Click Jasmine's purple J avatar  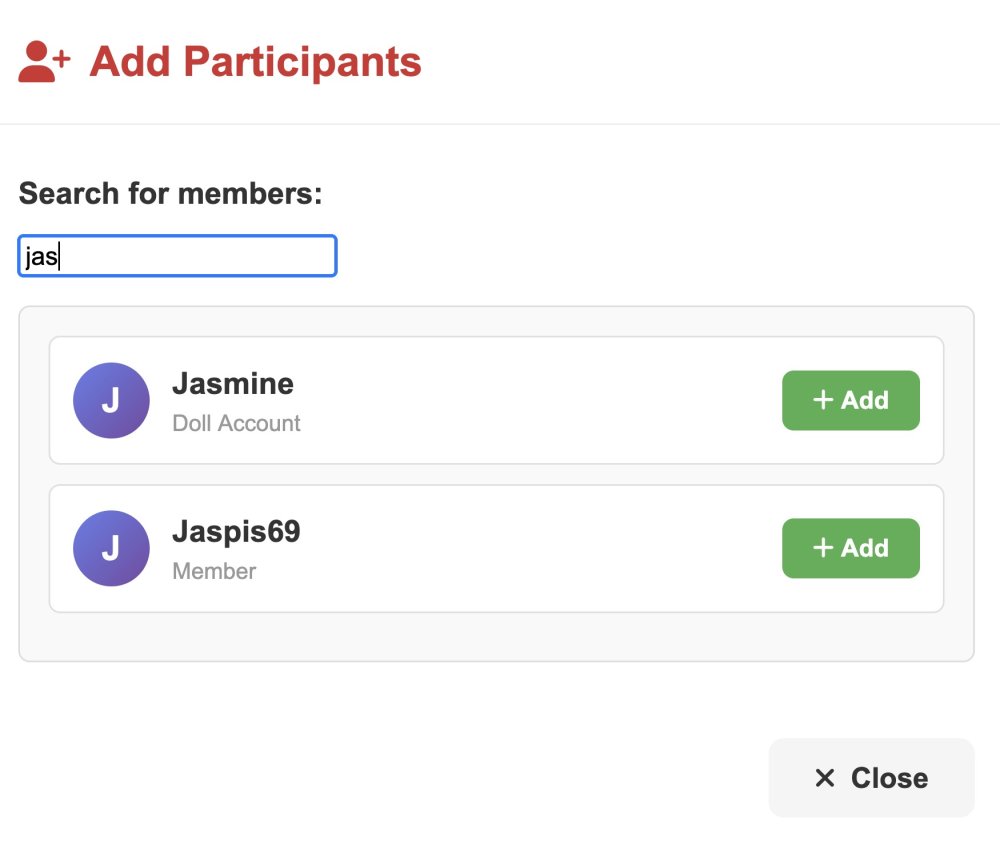112,400
